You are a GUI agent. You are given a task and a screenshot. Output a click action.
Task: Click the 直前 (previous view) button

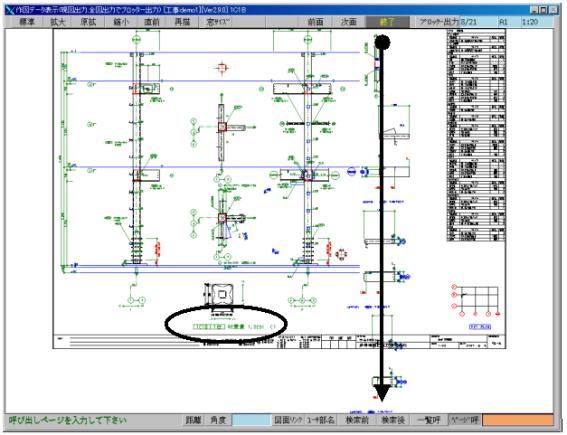point(152,22)
